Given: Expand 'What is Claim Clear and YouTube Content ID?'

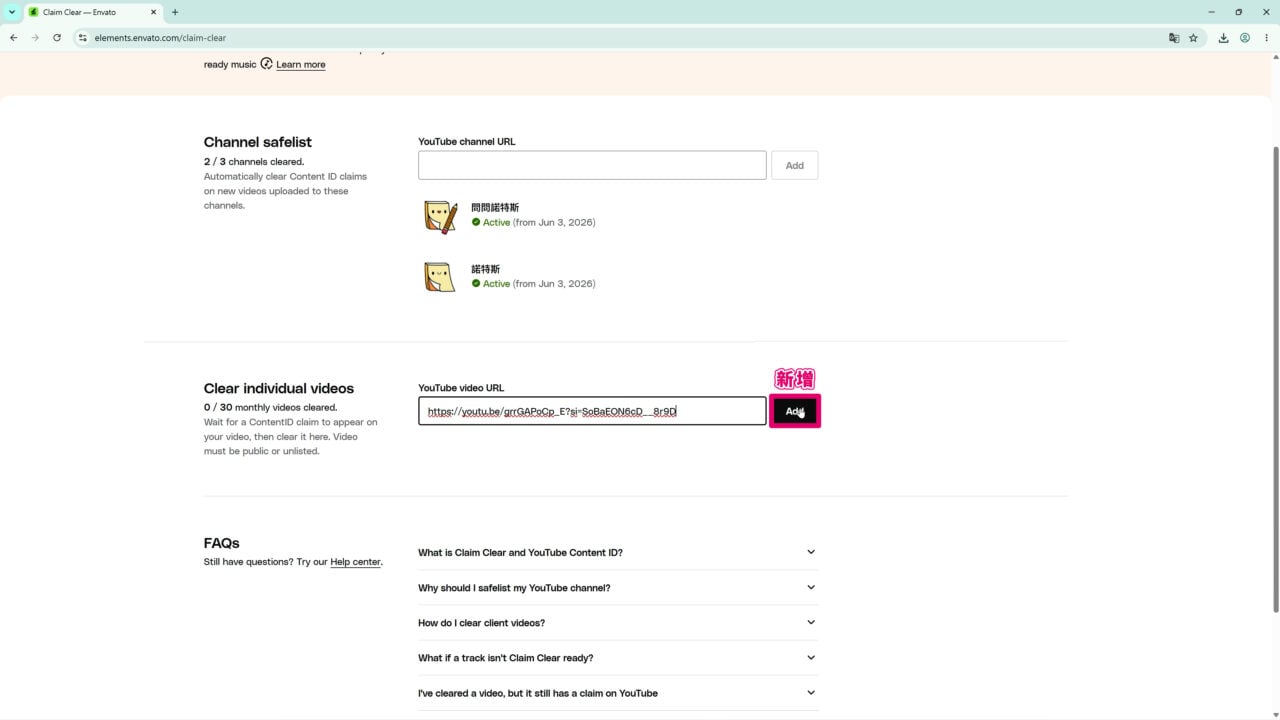Looking at the screenshot, I should (618, 552).
